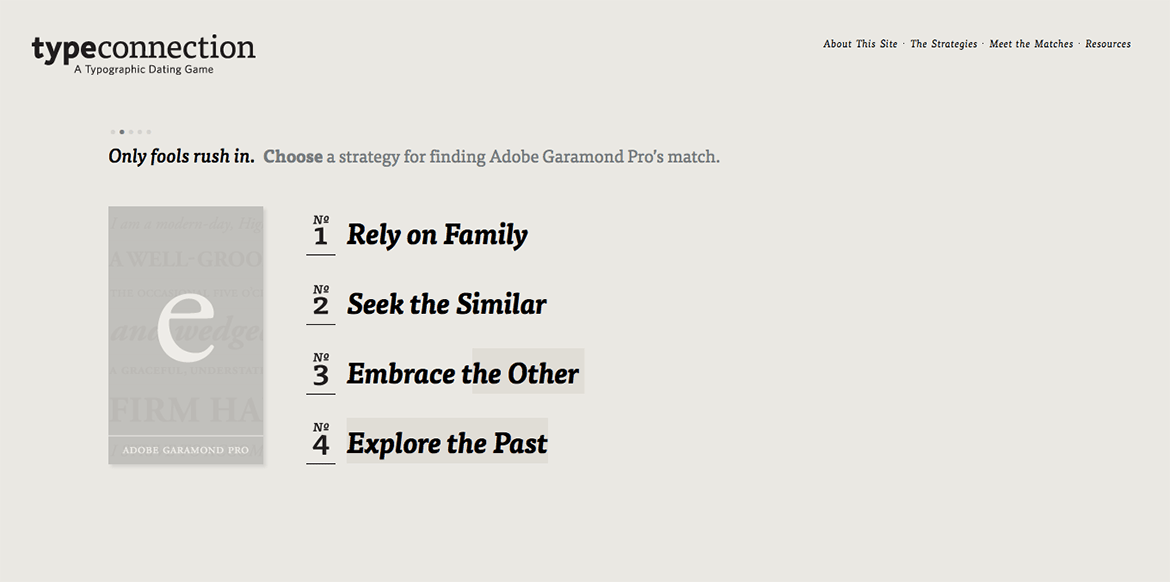
Task: Select the first progress dot
Action: [113, 132]
